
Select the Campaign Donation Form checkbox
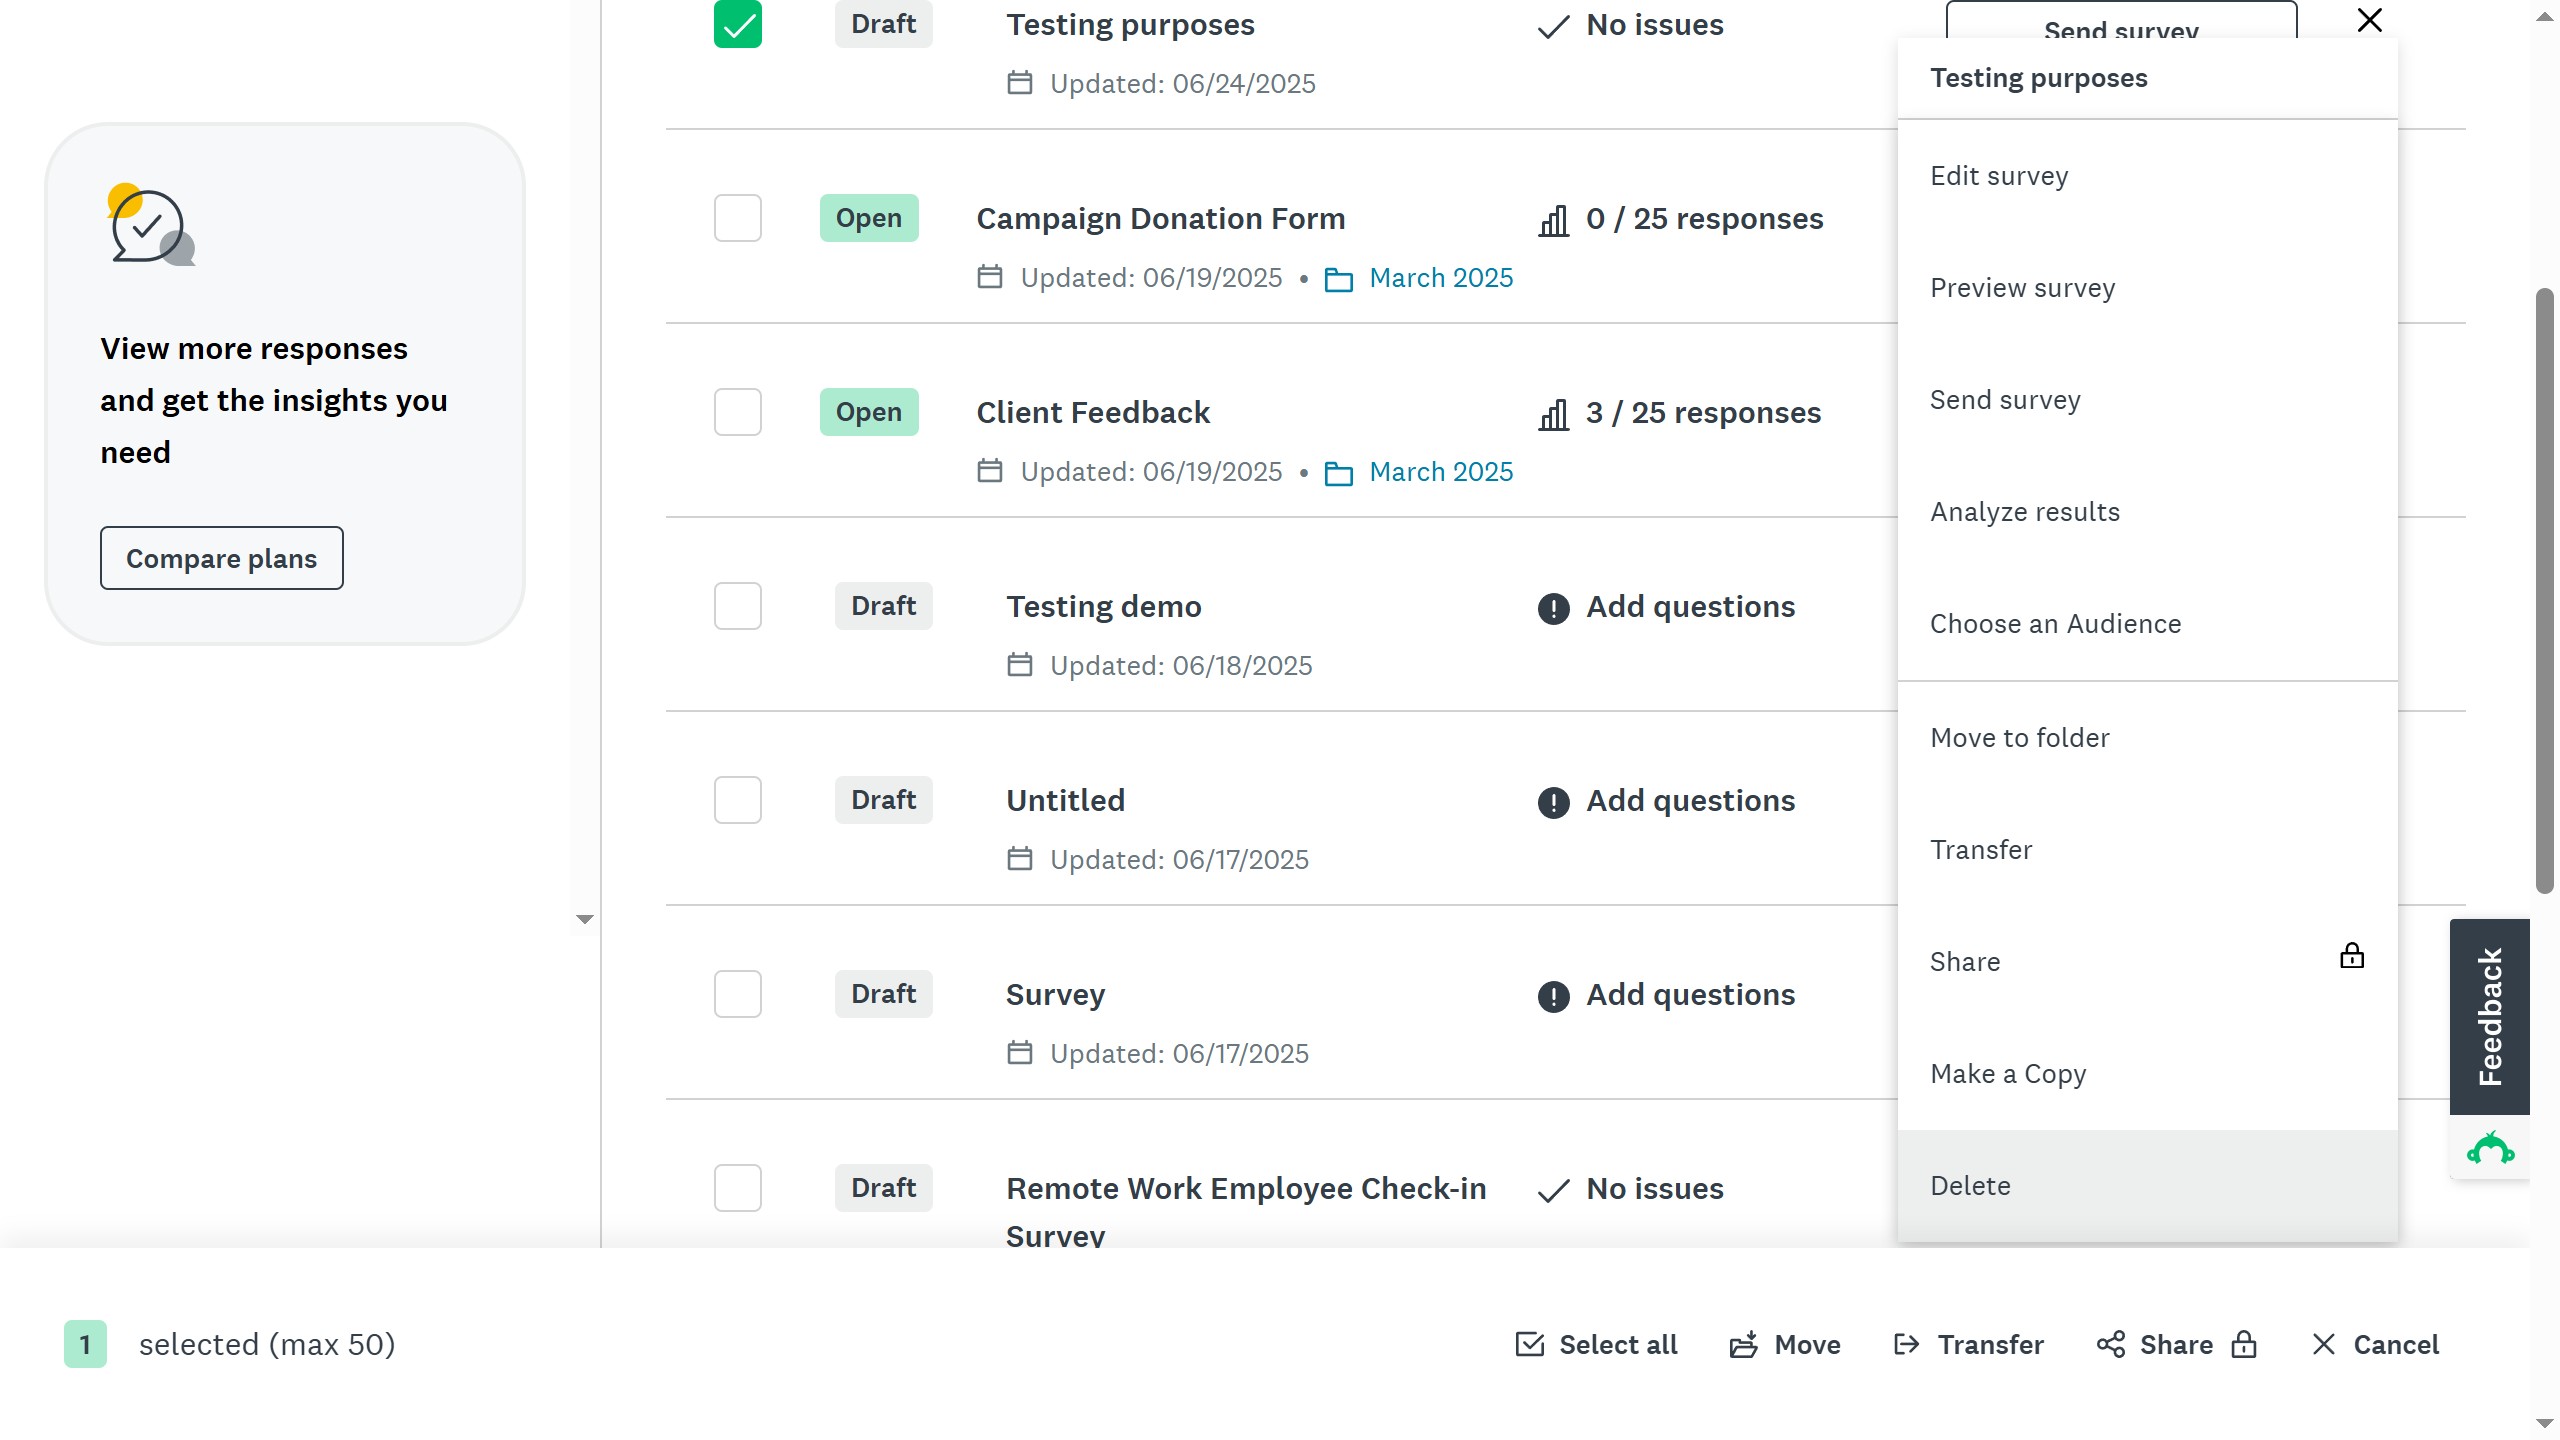(737, 218)
